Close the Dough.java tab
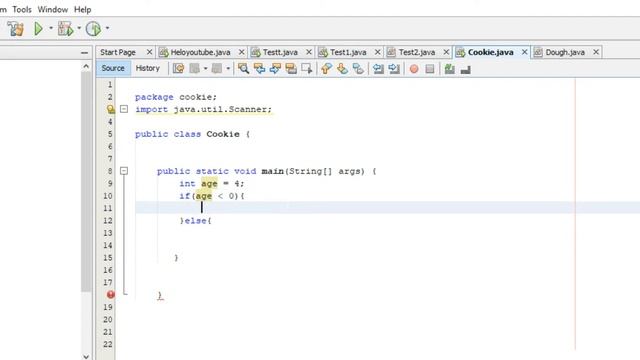Viewport: 640px width, 360px height. 596,52
